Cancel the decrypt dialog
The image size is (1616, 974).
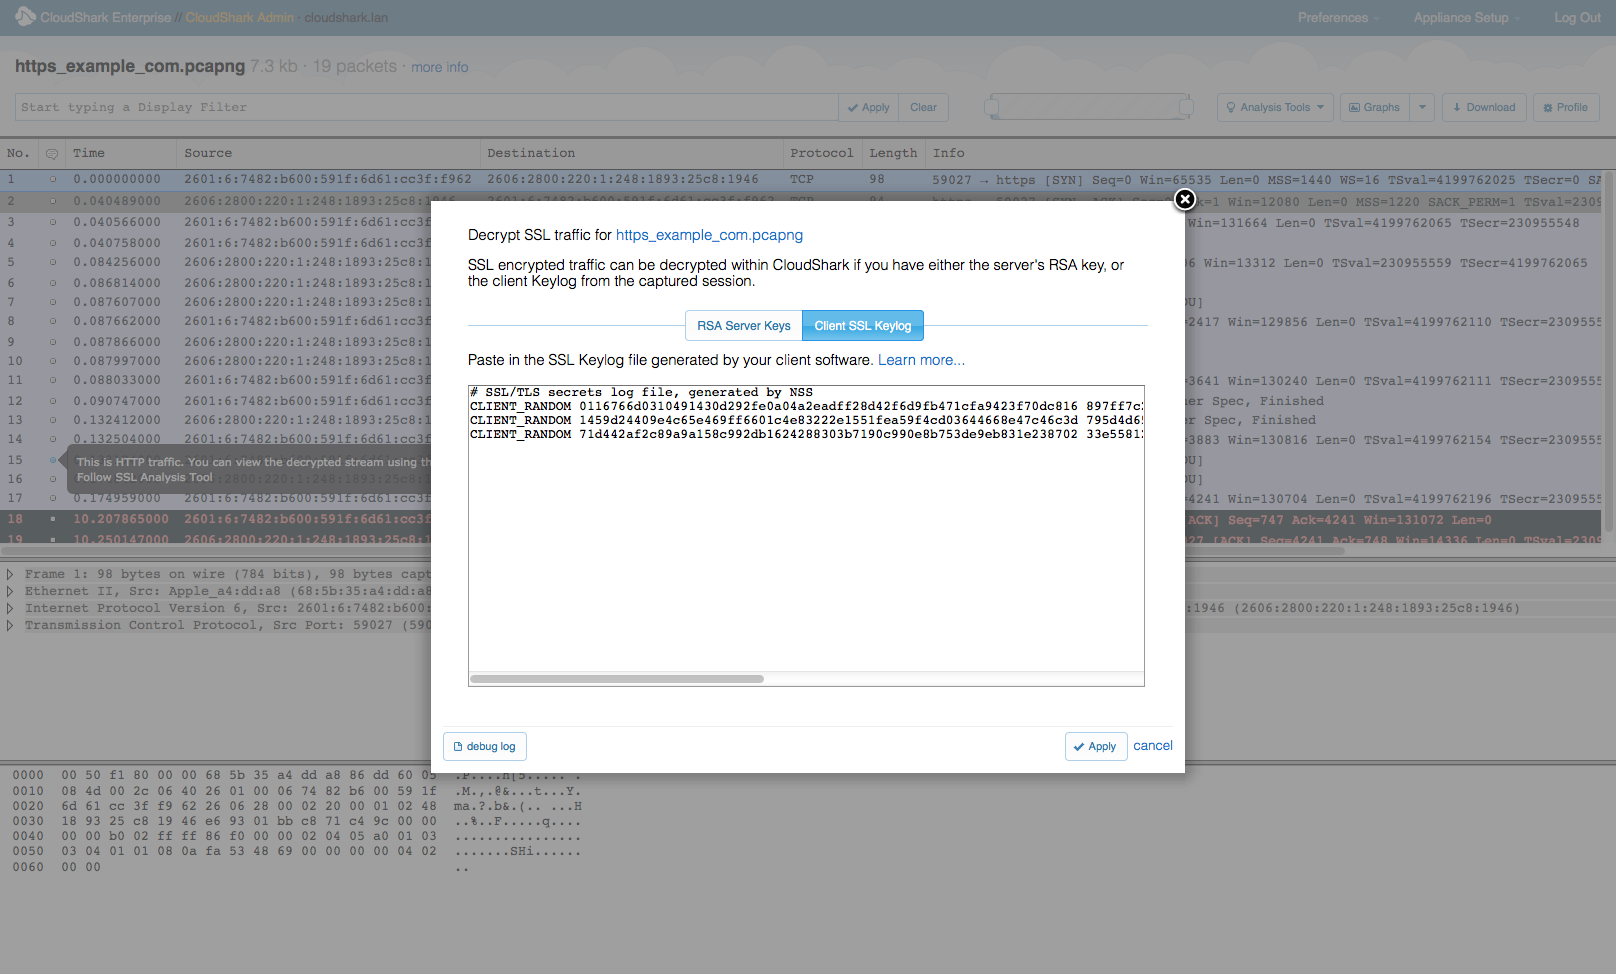(x=1153, y=746)
